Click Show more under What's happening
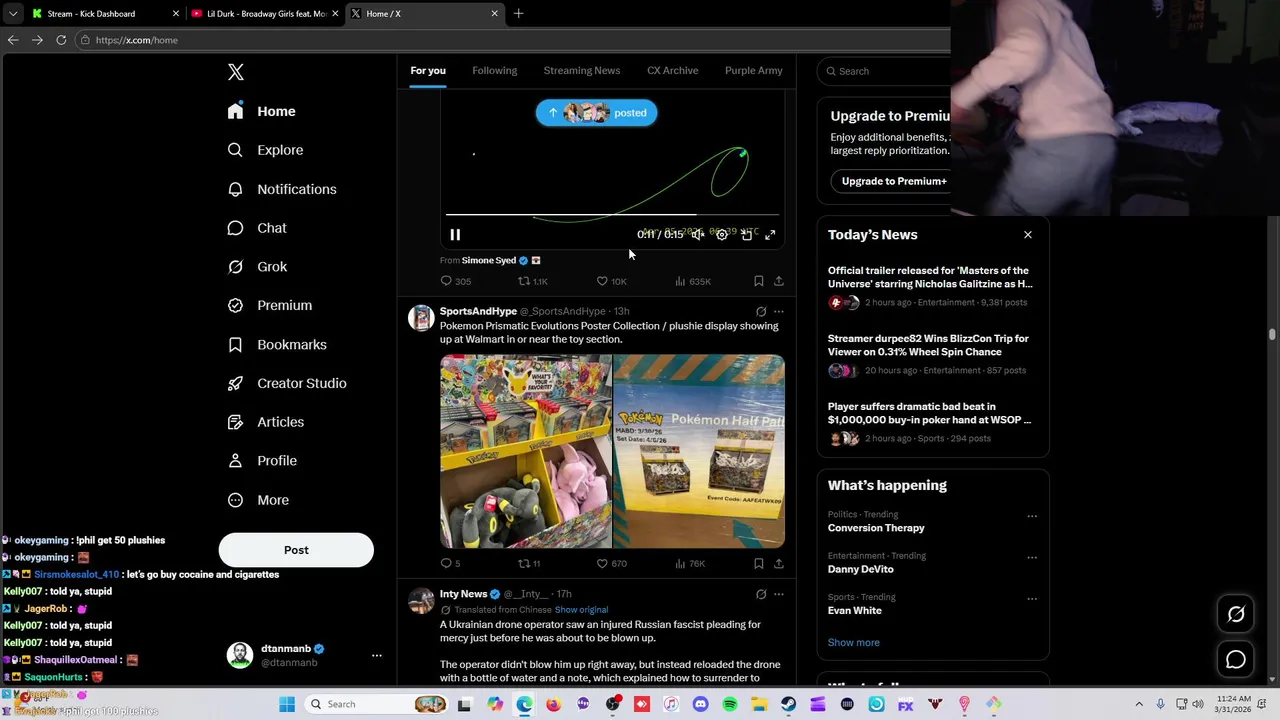Viewport: 1280px width, 720px height. (854, 642)
